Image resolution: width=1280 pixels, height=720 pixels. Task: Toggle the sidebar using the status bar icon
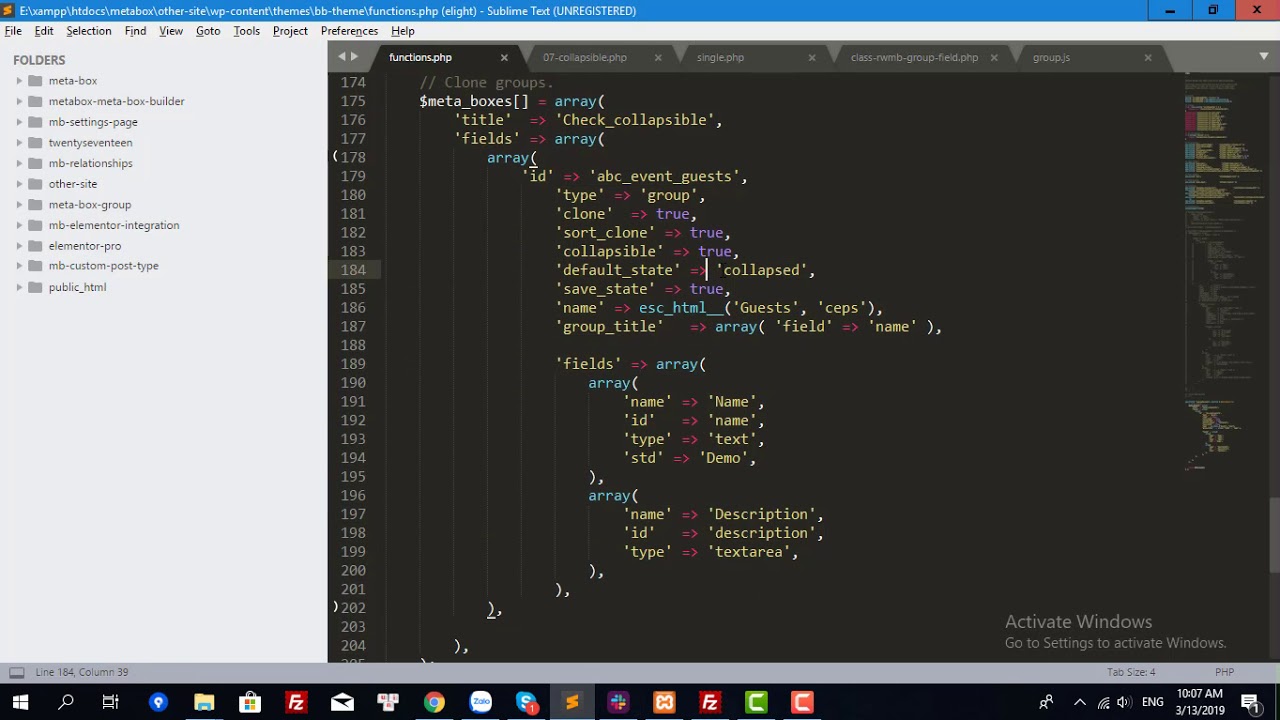17,672
